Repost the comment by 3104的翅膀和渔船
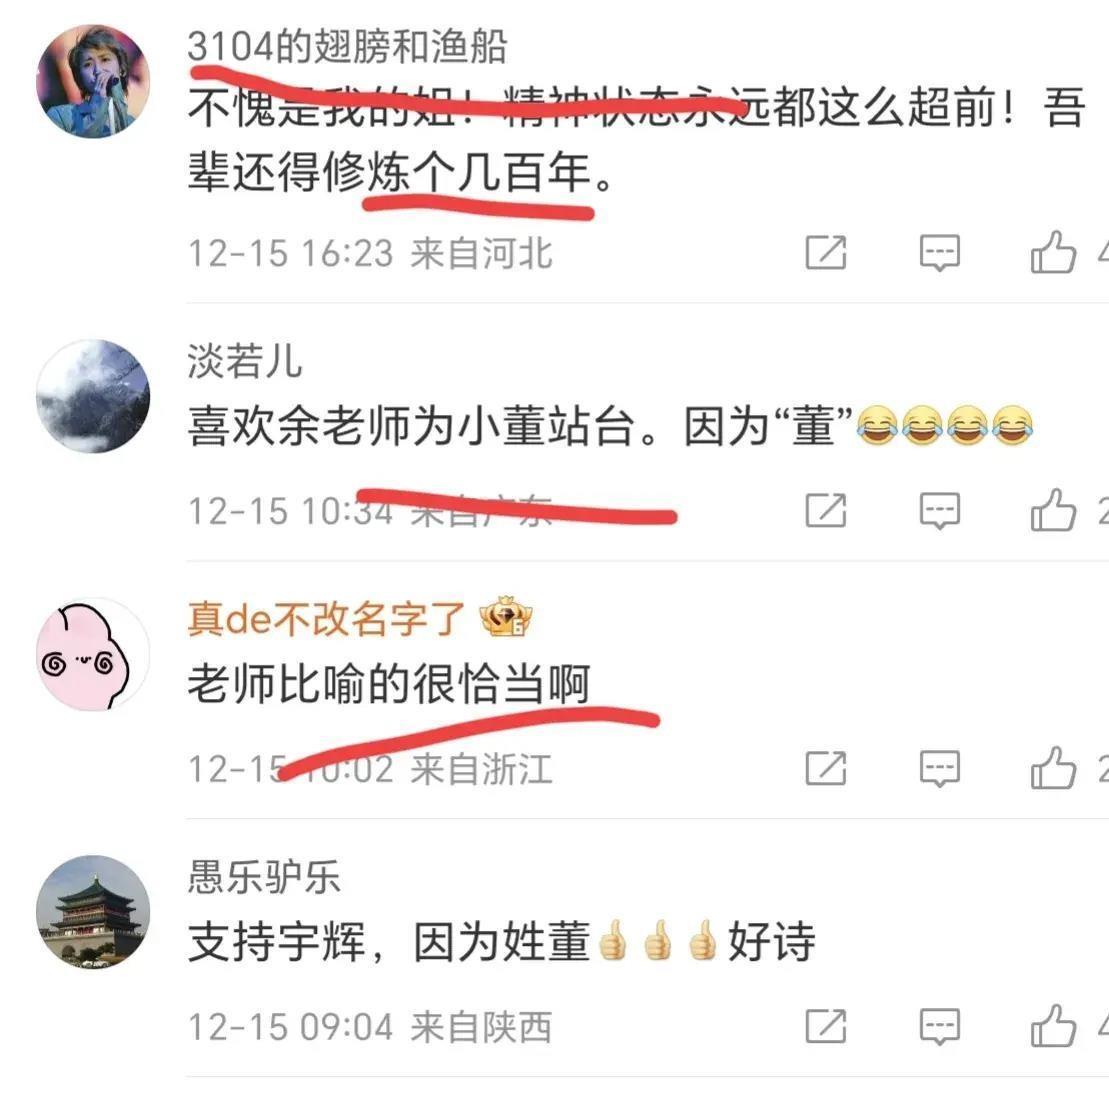The height and width of the screenshot is (1097, 1109). (825, 253)
